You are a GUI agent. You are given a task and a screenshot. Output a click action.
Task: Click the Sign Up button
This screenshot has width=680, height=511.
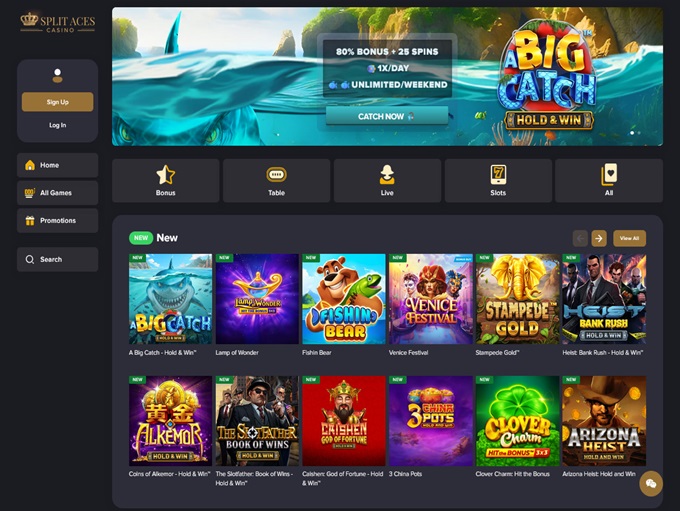coord(57,102)
